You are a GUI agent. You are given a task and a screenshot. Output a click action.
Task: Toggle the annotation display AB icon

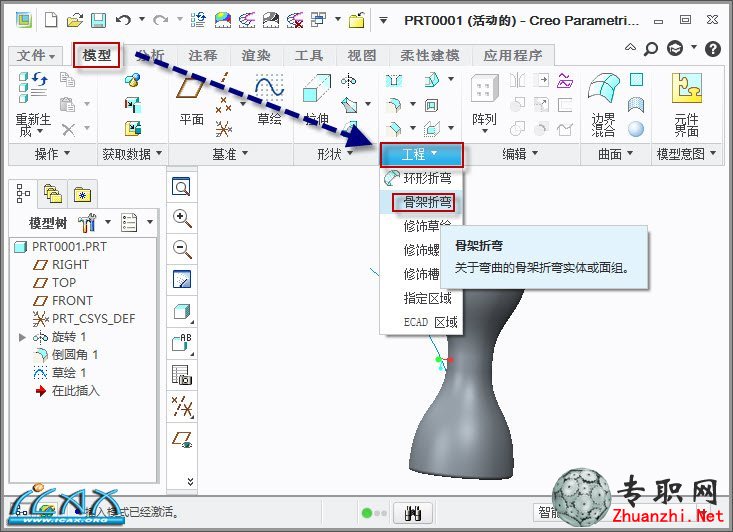tap(182, 344)
